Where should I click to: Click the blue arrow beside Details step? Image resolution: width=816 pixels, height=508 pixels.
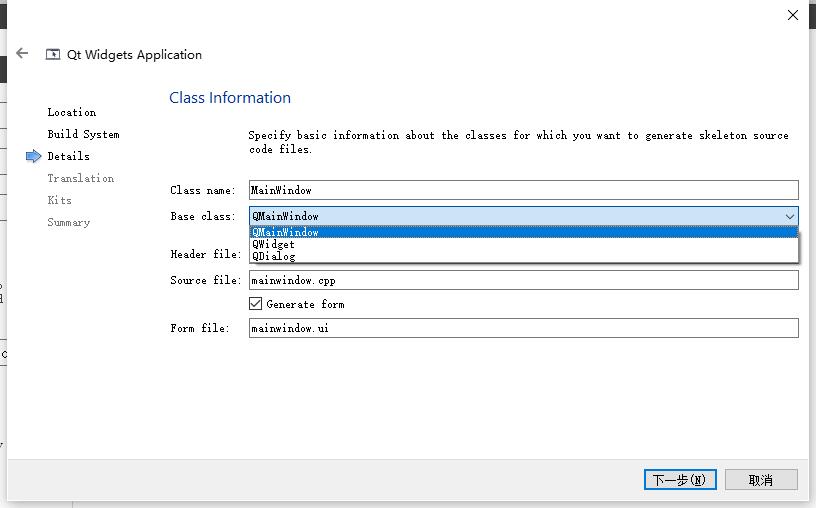[33, 156]
